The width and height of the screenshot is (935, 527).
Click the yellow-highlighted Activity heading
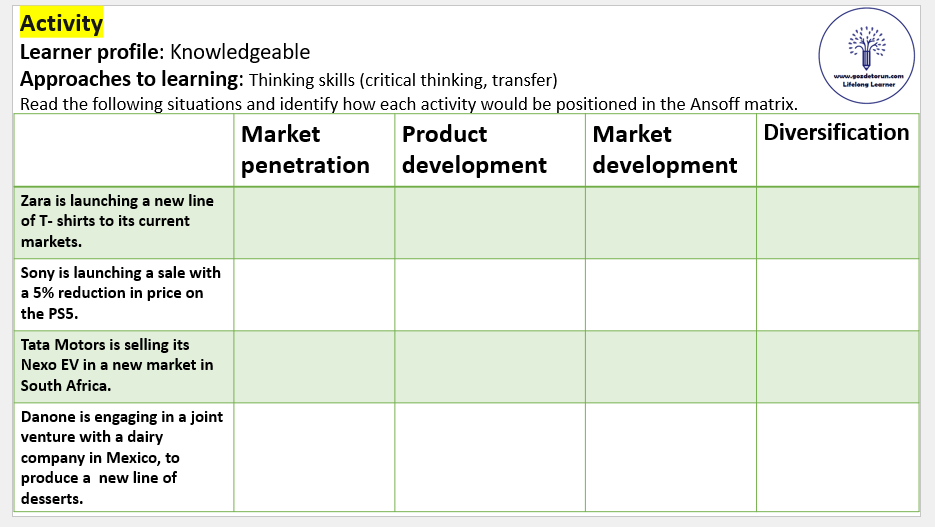click(61, 22)
